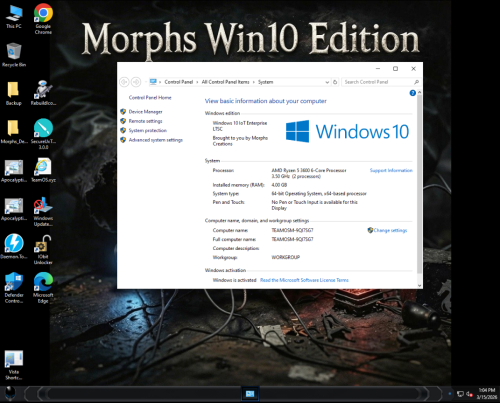Screen dimensions: 500x403
Task: Open the Backup folder on desktop
Action: pyautogui.click(x=13, y=93)
